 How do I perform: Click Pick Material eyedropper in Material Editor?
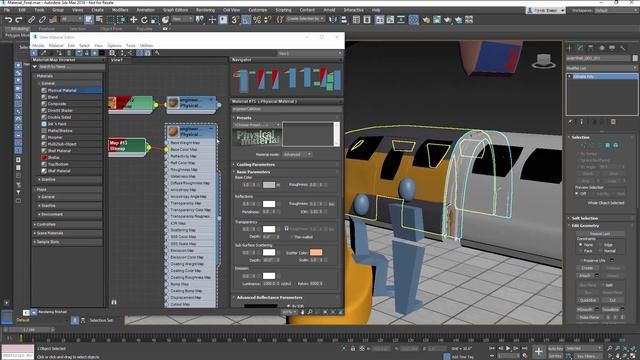tap(43, 53)
